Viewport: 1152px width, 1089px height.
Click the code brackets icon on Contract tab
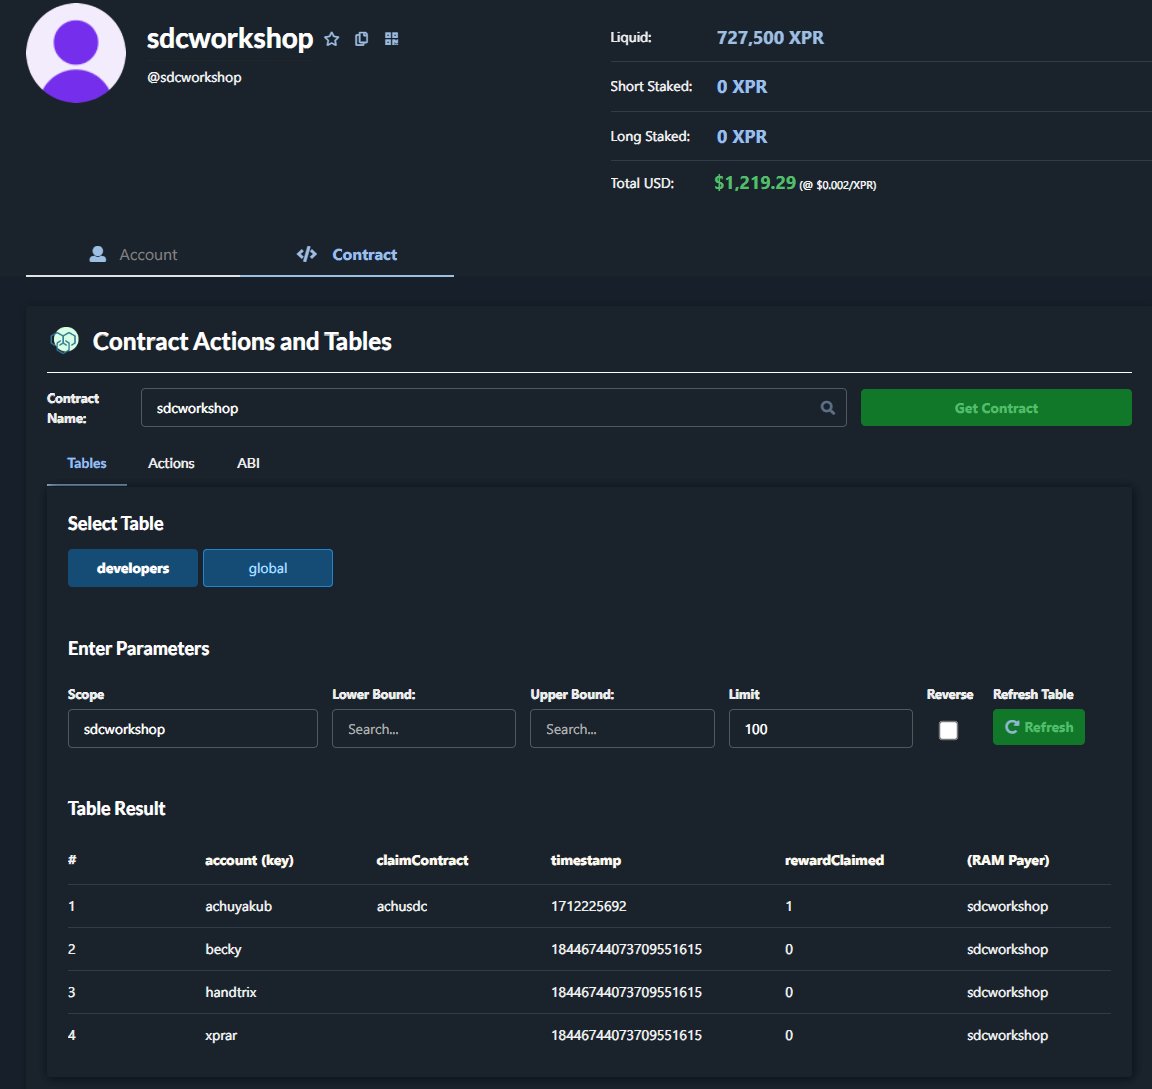[306, 254]
